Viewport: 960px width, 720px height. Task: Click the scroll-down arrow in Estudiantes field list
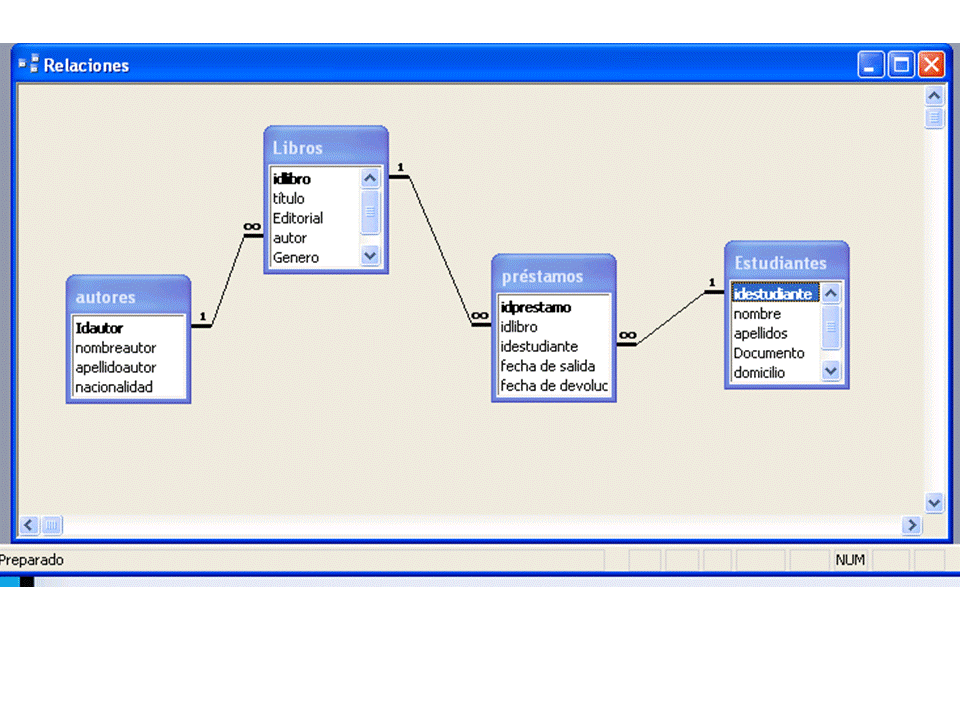point(830,371)
